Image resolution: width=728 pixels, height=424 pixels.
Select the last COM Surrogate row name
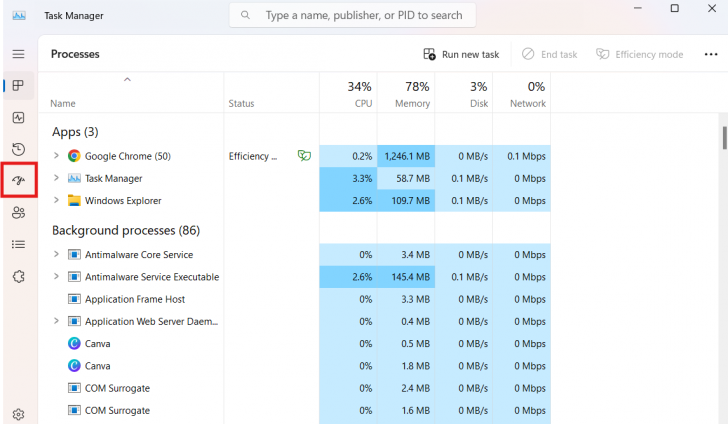coord(117,411)
